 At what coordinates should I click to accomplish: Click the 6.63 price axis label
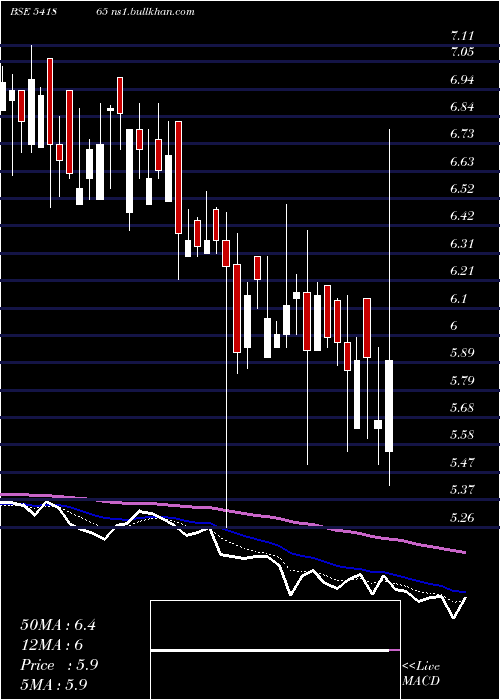(463, 162)
